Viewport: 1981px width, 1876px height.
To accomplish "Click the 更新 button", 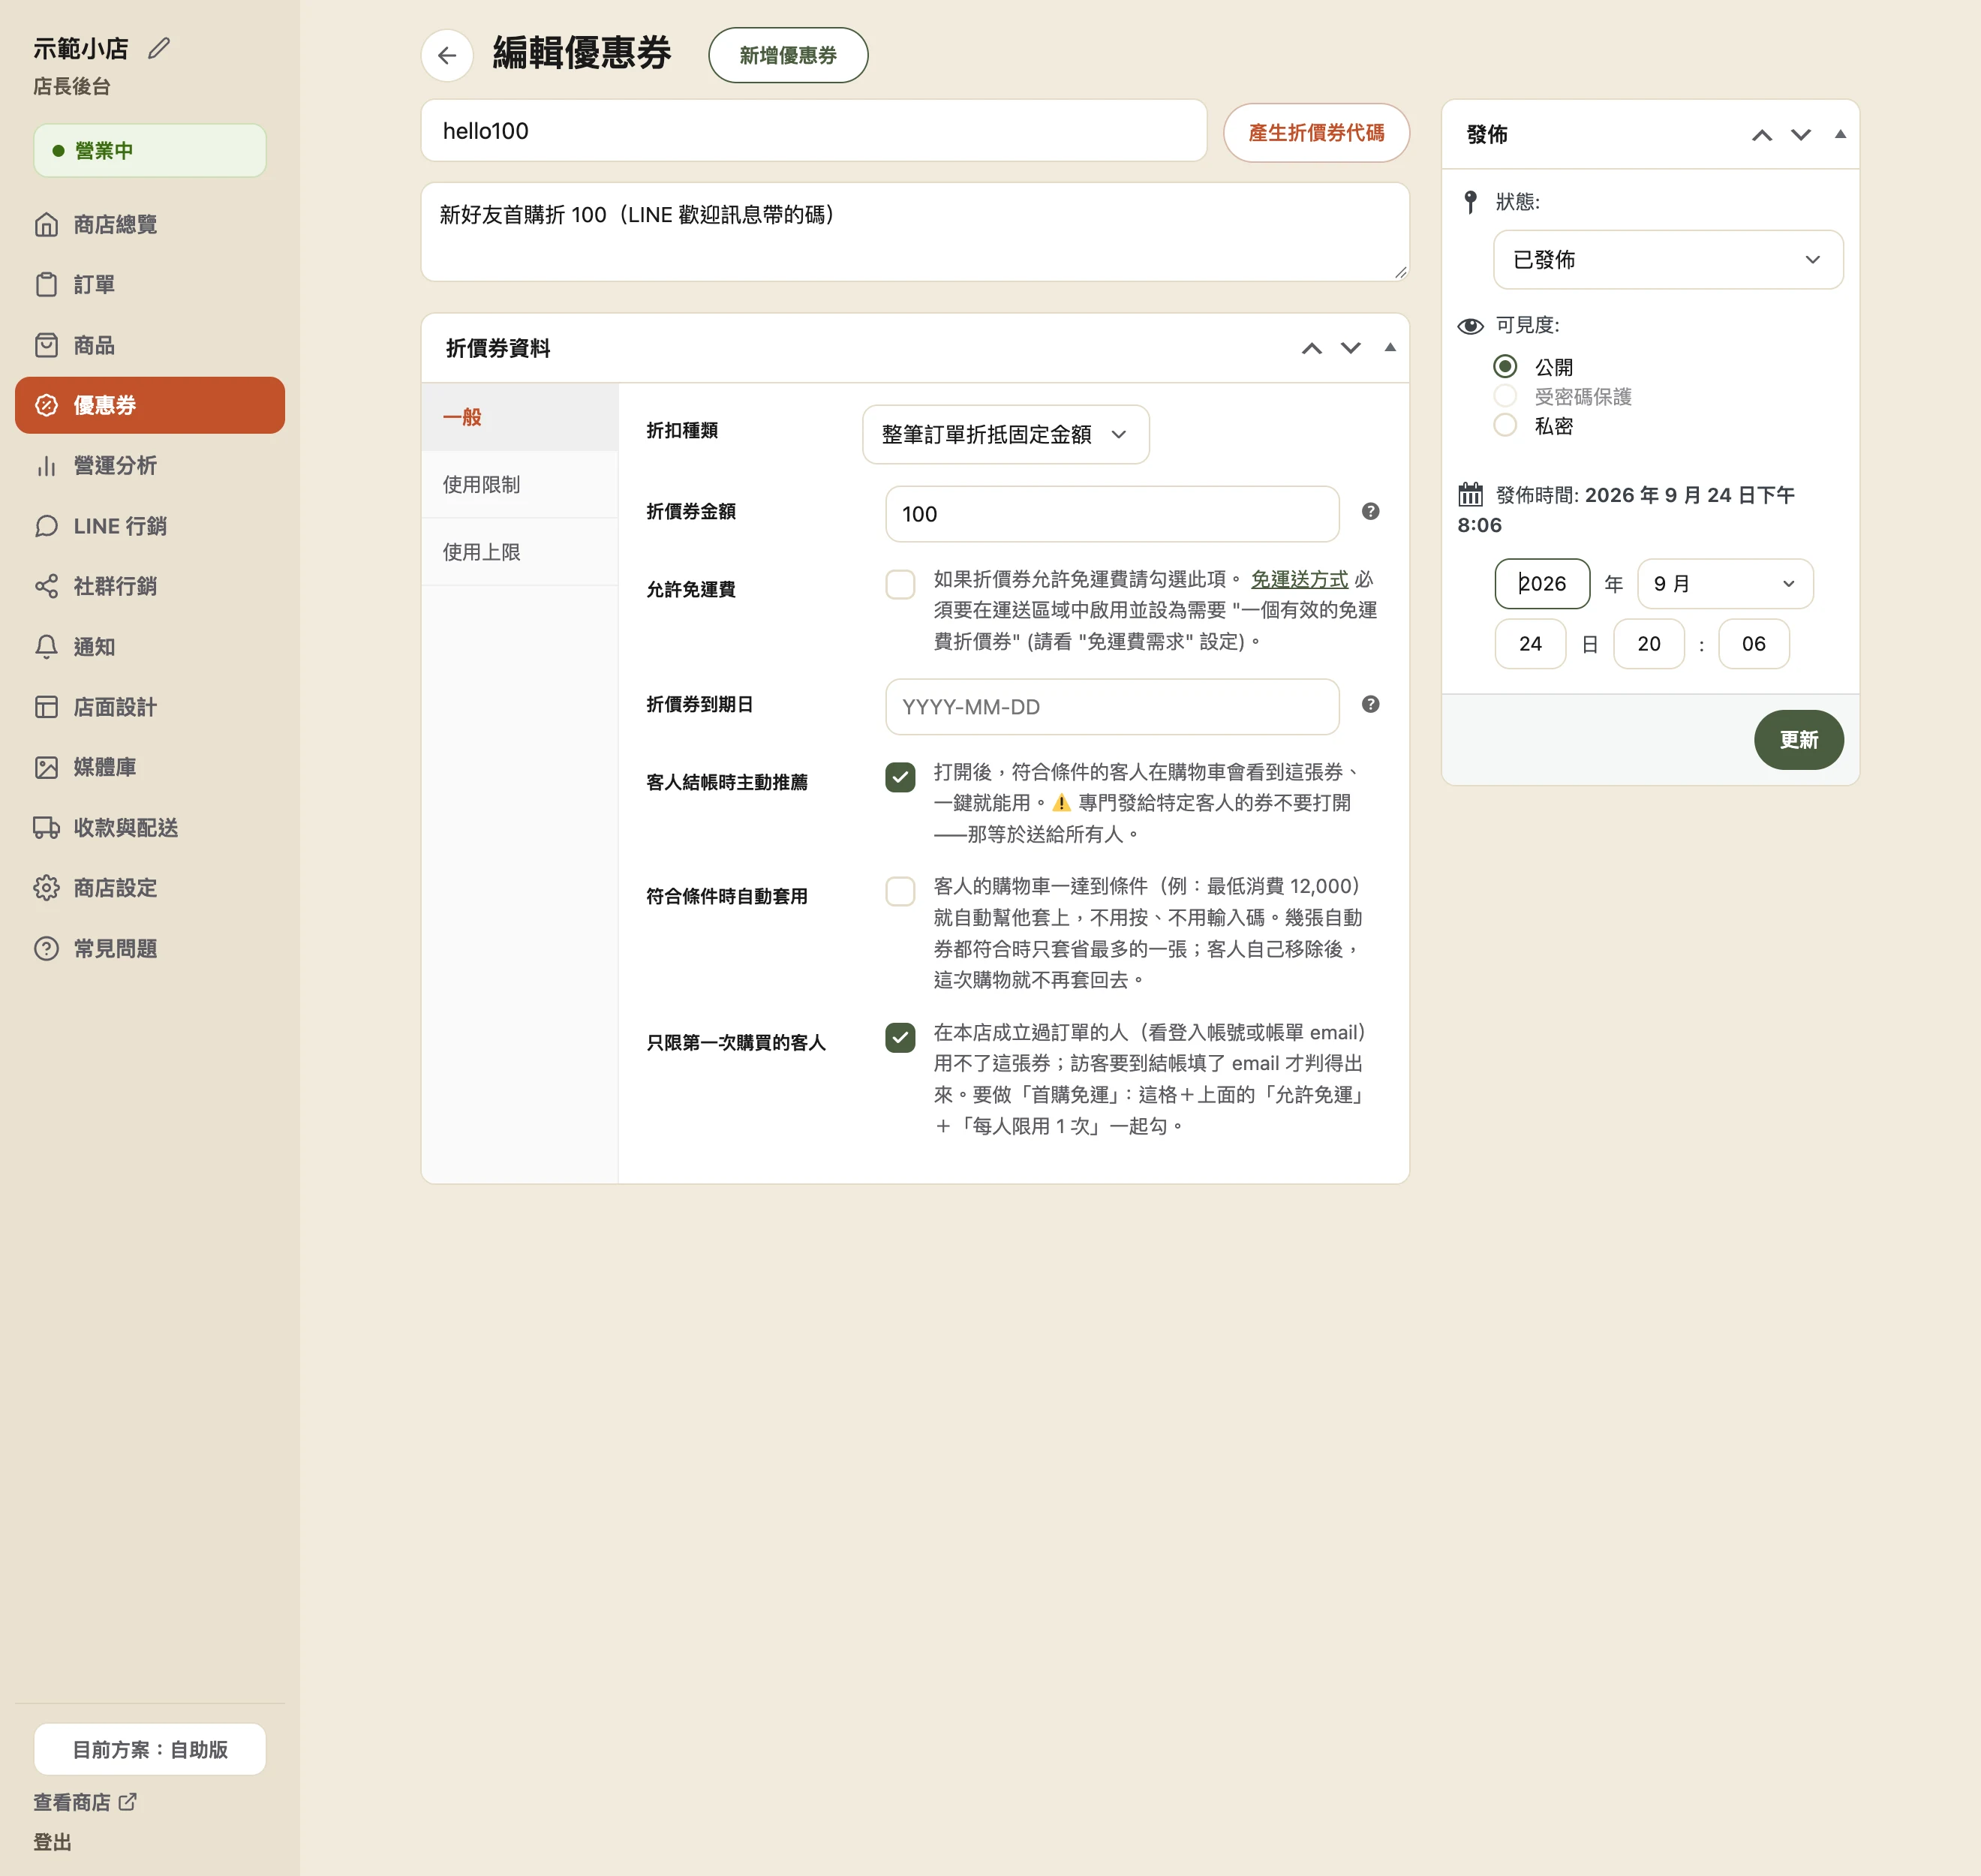I will point(1799,740).
